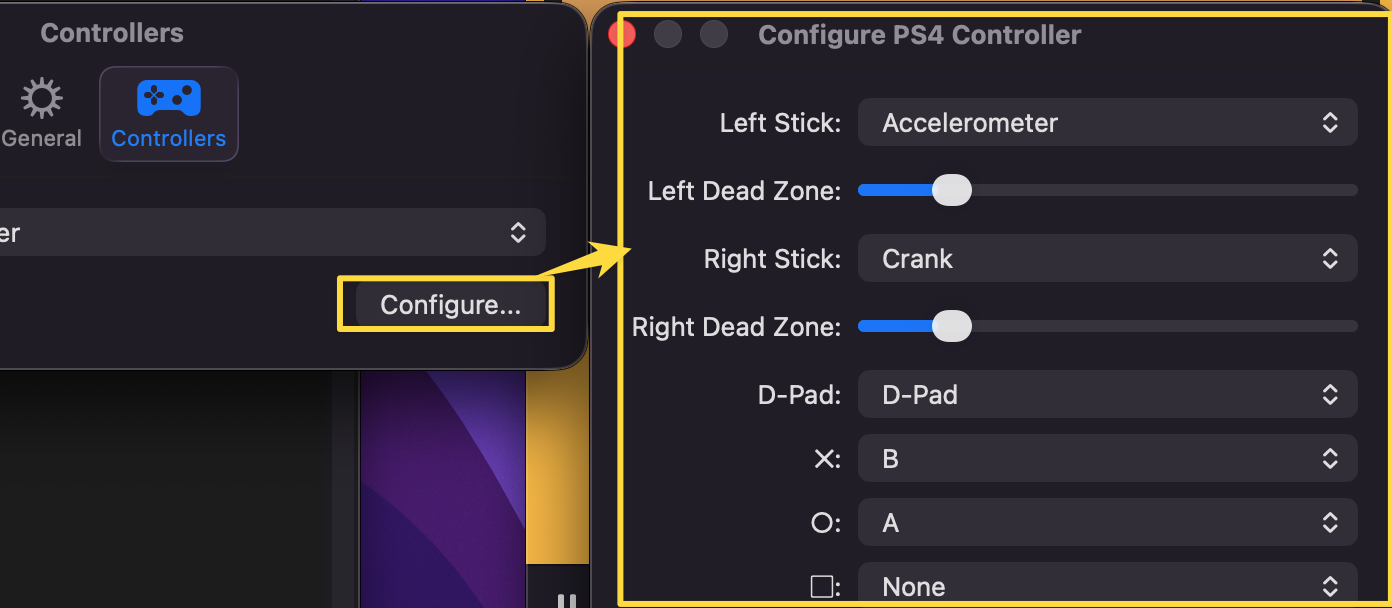Click the Left Dead Zone slider track
Viewport: 1392px width, 608px height.
click(x=1107, y=190)
